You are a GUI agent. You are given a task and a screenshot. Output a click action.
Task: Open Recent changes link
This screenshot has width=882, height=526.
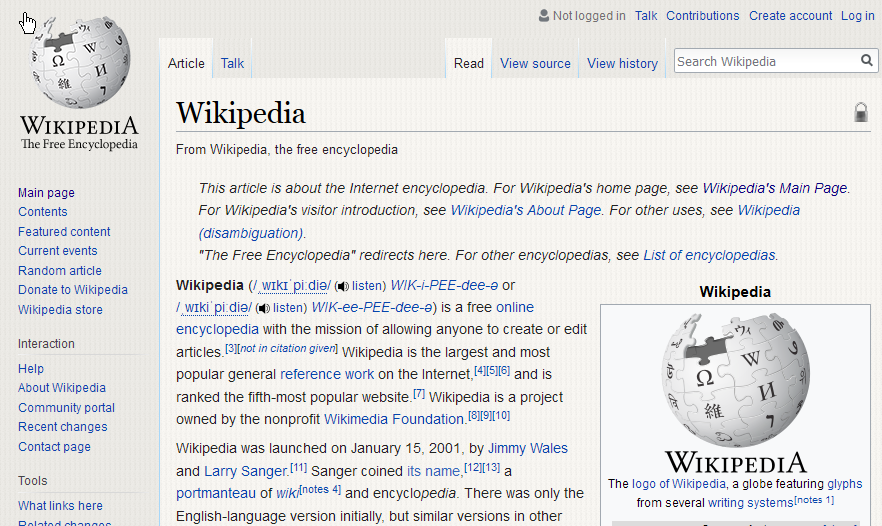(x=62, y=427)
